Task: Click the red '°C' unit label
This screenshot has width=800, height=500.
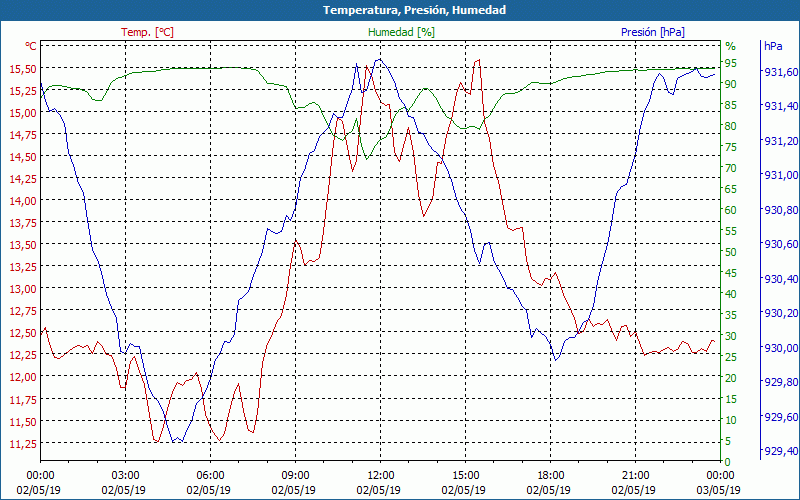Action: 31,46
